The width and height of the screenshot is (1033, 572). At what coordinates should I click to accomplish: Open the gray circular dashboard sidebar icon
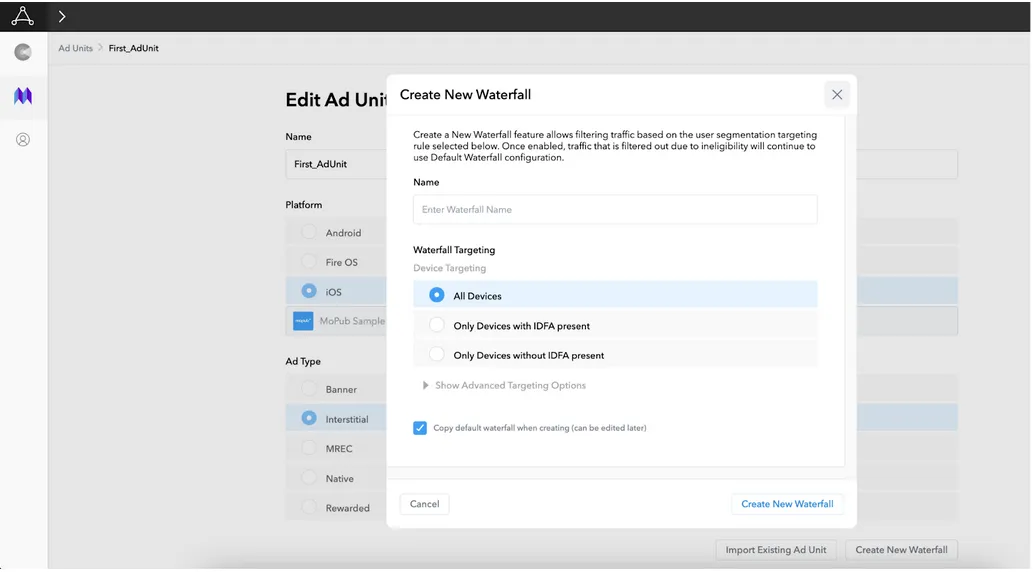pos(23,52)
